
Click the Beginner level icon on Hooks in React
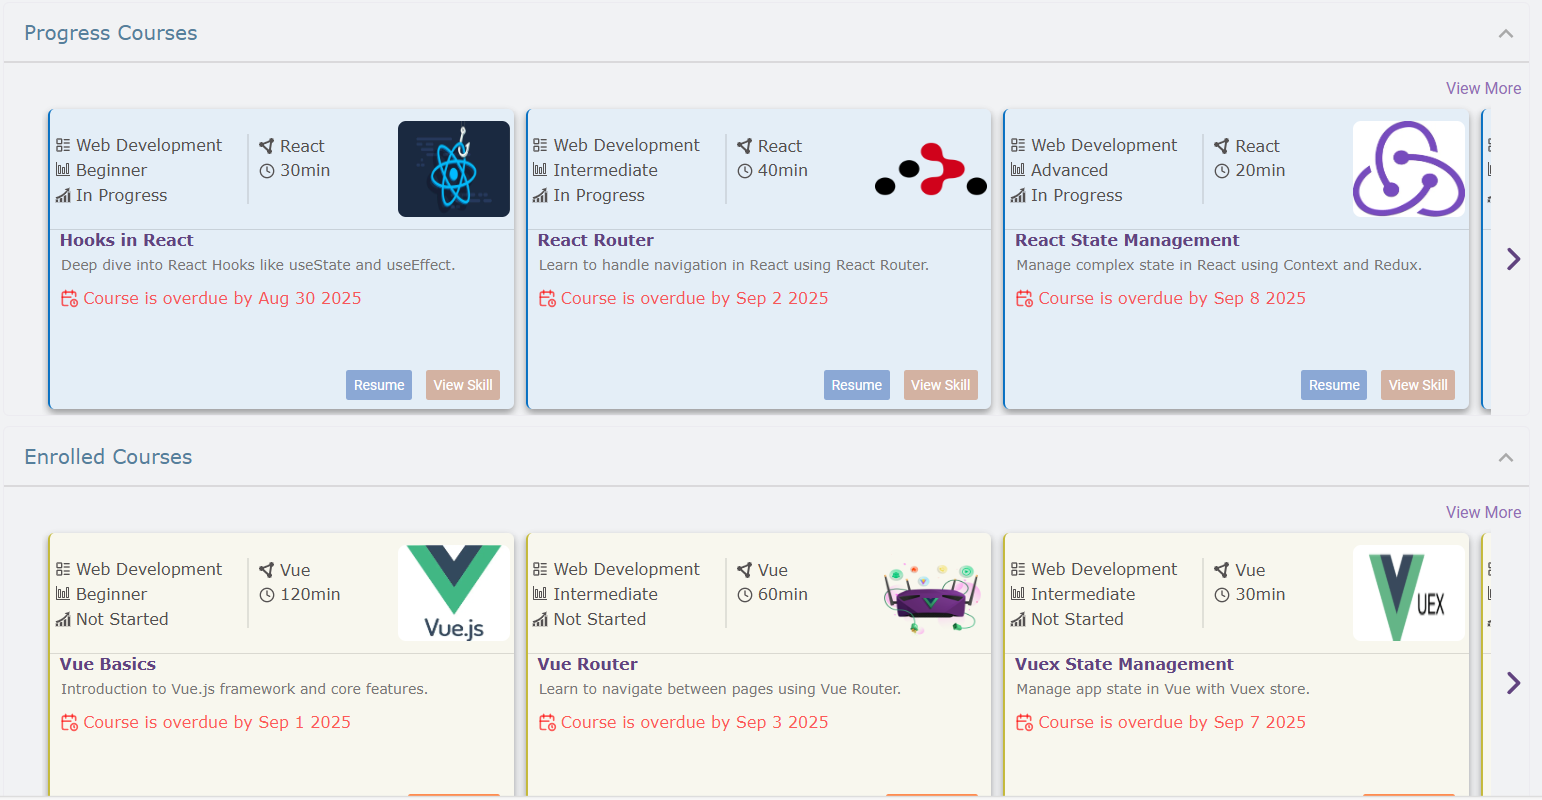(x=63, y=170)
